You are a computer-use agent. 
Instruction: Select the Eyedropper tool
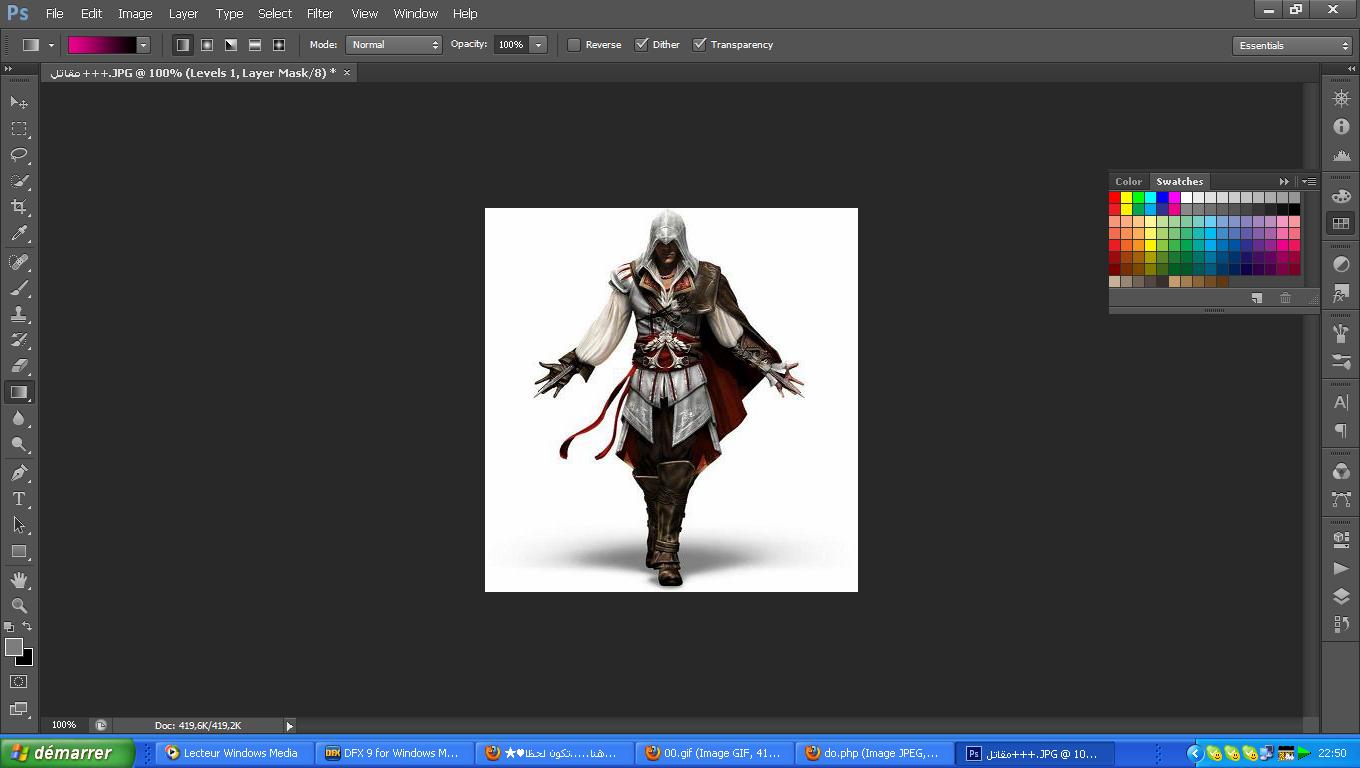19,234
